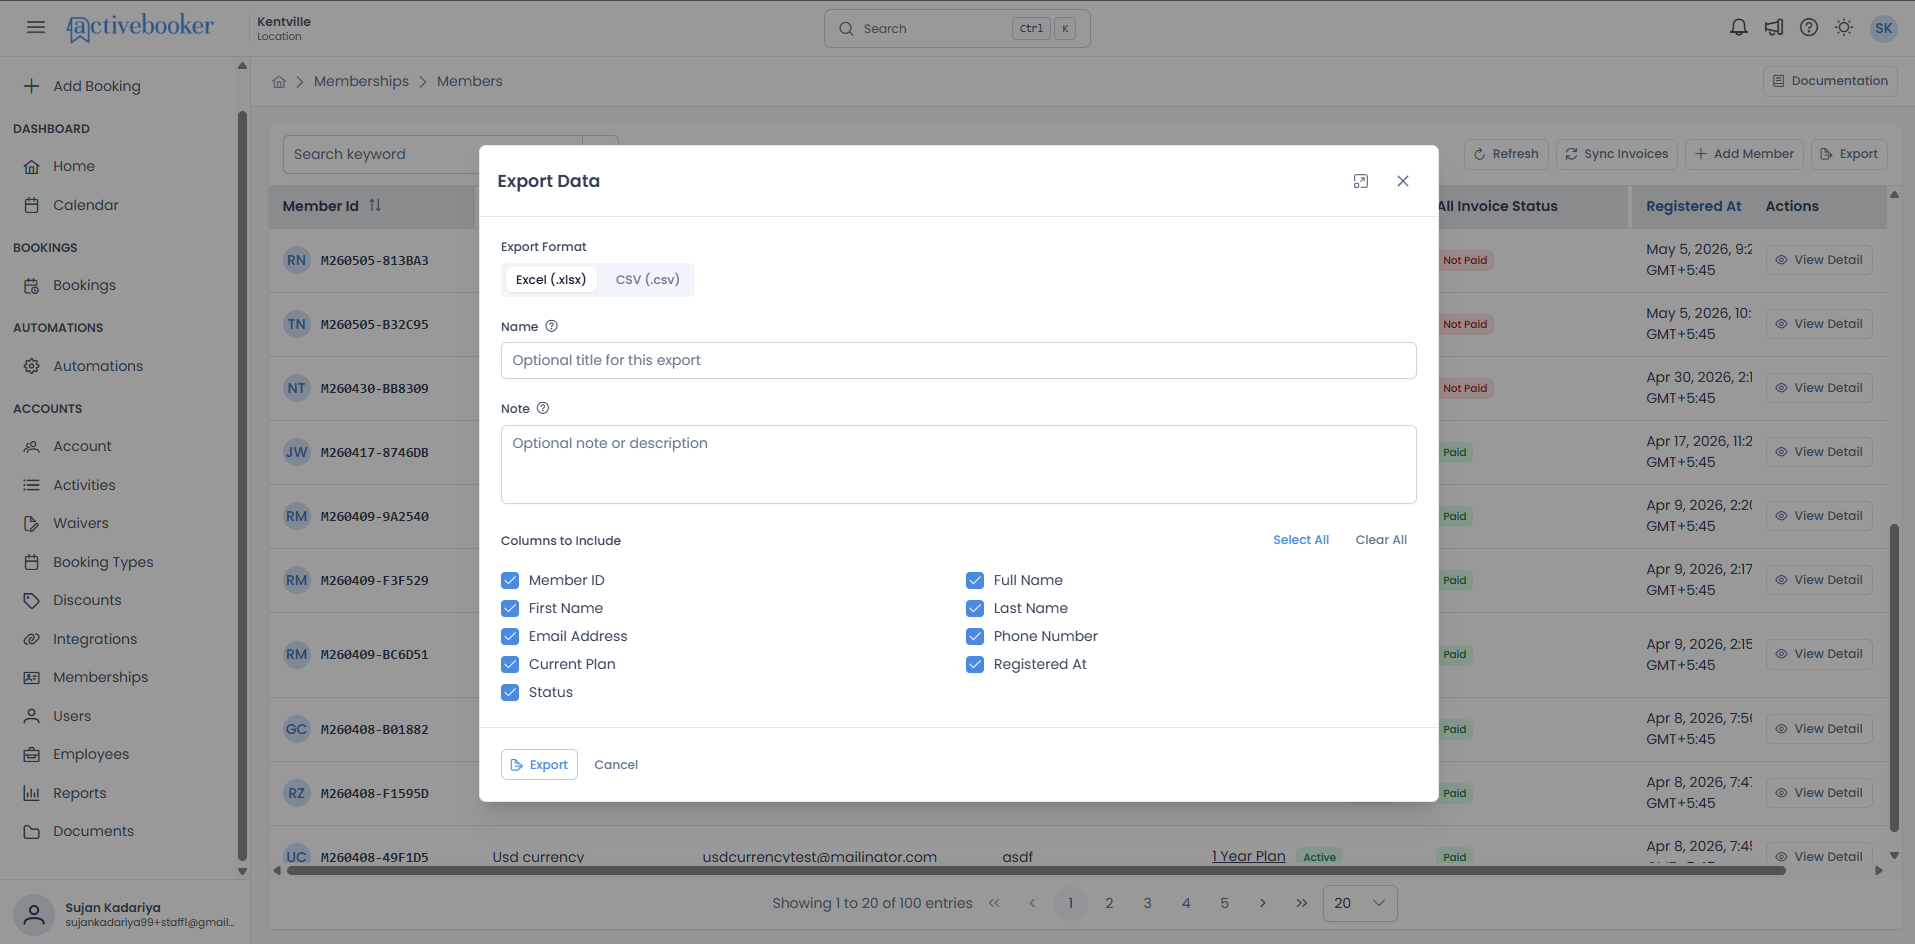Open Reports in the sidebar
Screen dimensions: 1915x944
point(79,793)
